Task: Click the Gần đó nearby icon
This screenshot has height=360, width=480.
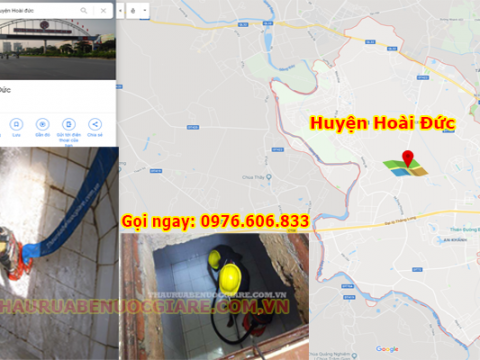Action: (x=42, y=125)
